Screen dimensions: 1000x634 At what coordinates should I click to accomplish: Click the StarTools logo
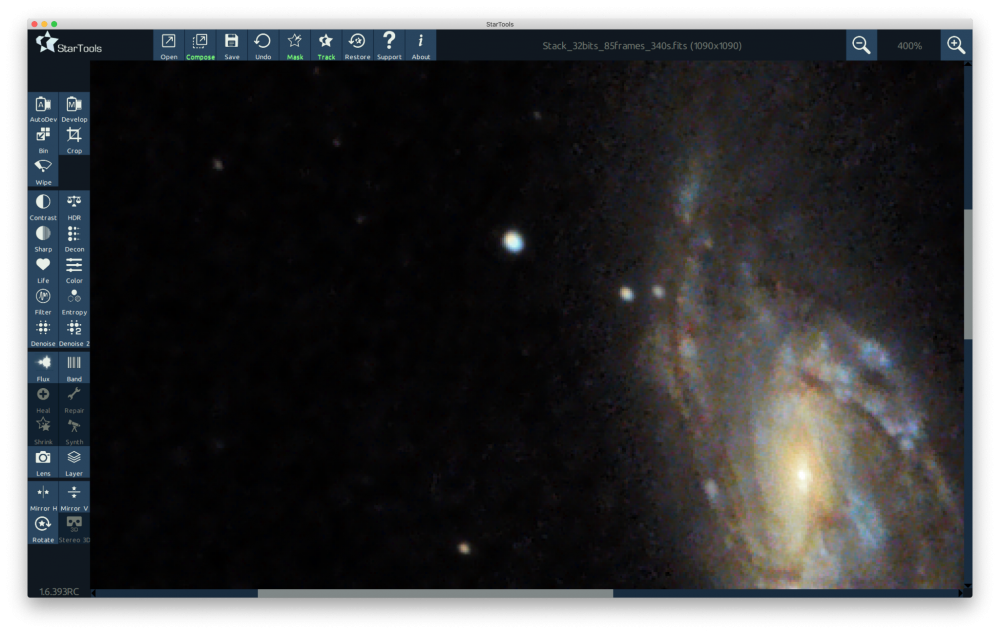pos(69,43)
